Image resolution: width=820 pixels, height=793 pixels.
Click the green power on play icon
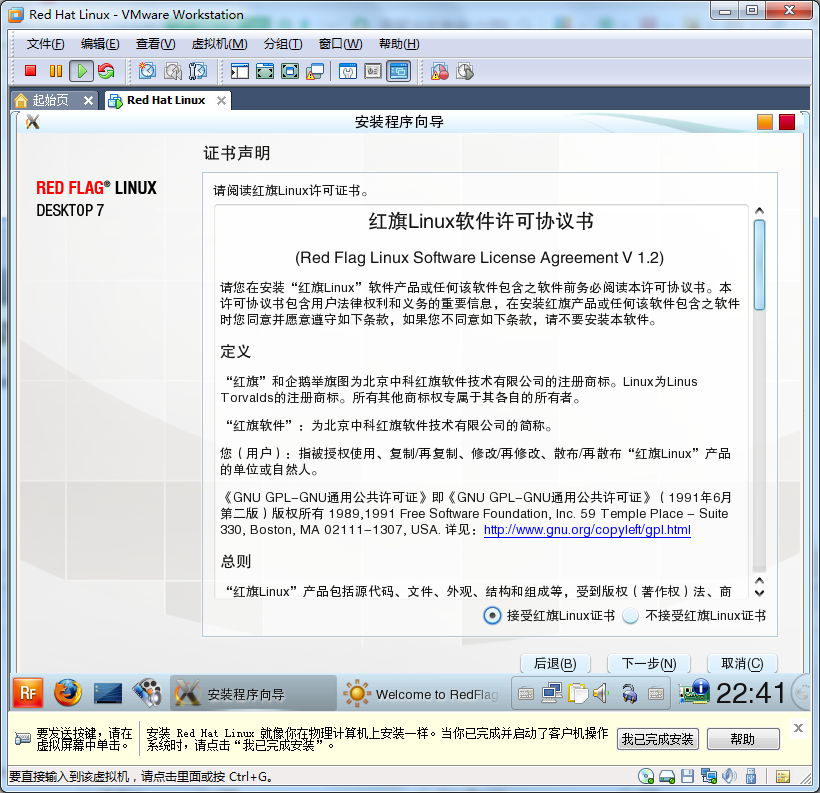click(82, 71)
